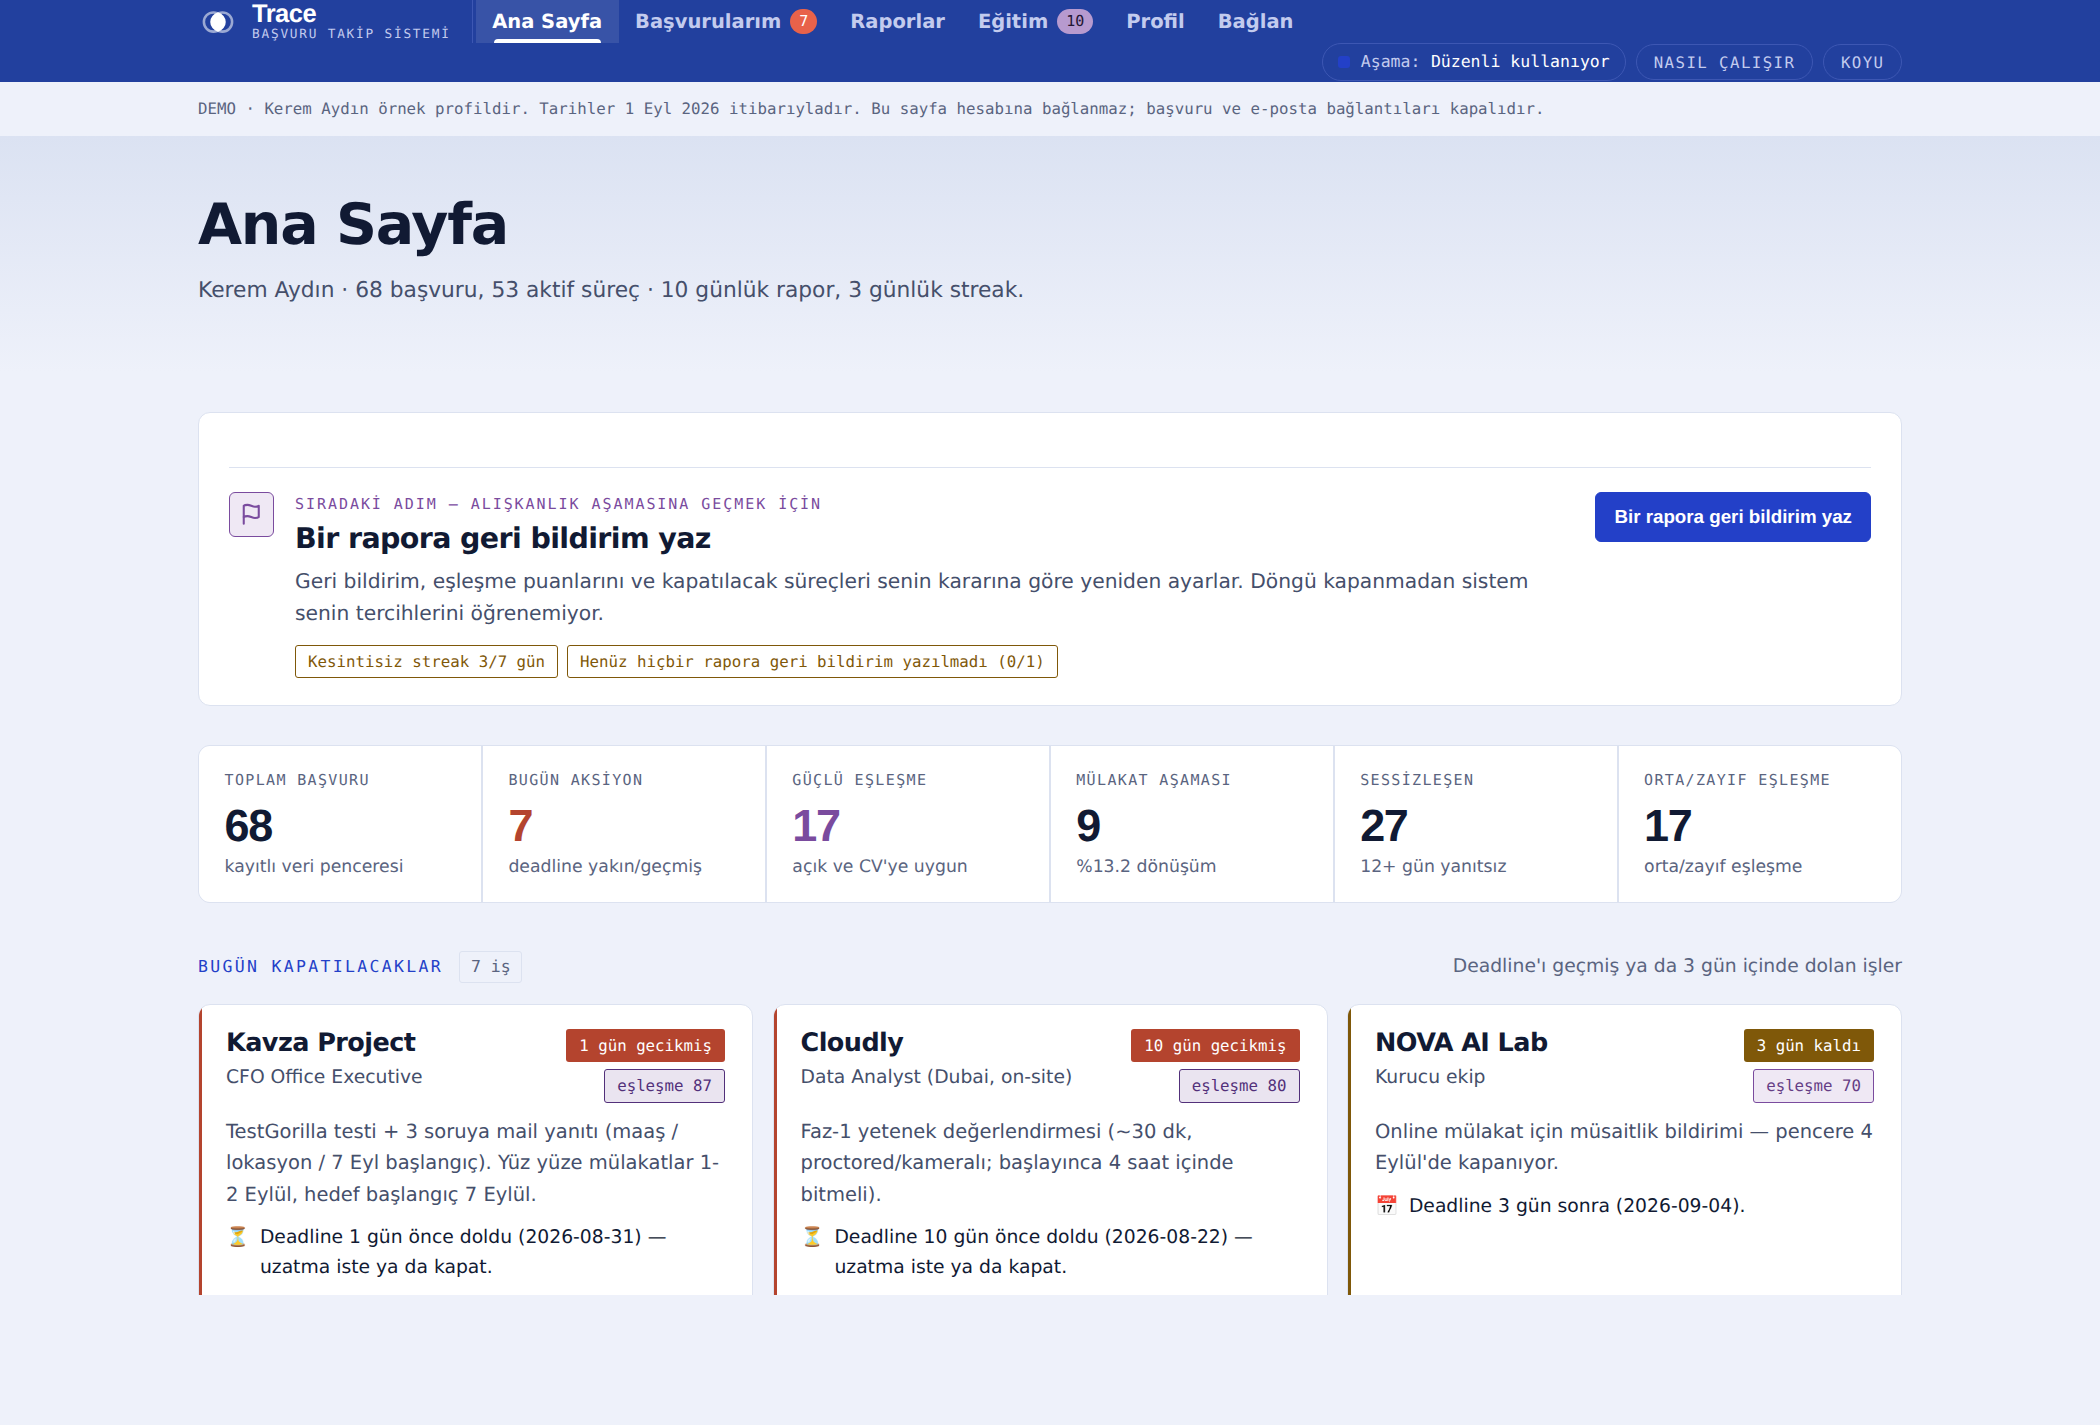Toggle the KOYU dark theme button
The width and height of the screenshot is (2100, 1425).
coord(1862,62)
